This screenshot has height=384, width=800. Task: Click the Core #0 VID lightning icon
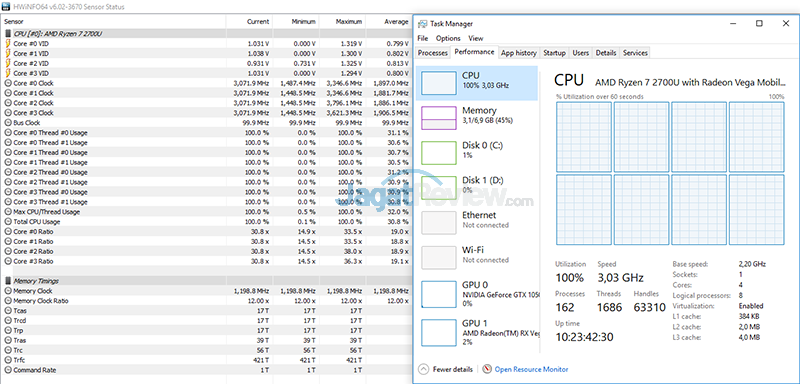(8, 43)
